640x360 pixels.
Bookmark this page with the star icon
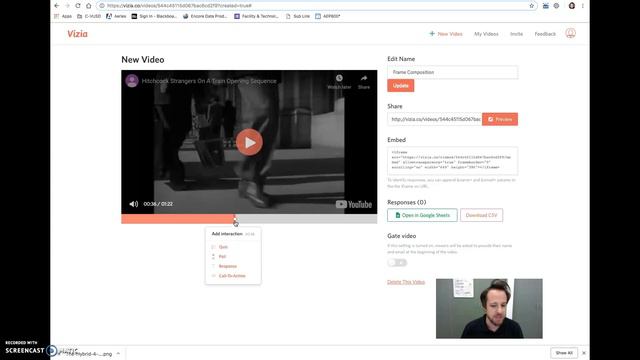click(531, 6)
